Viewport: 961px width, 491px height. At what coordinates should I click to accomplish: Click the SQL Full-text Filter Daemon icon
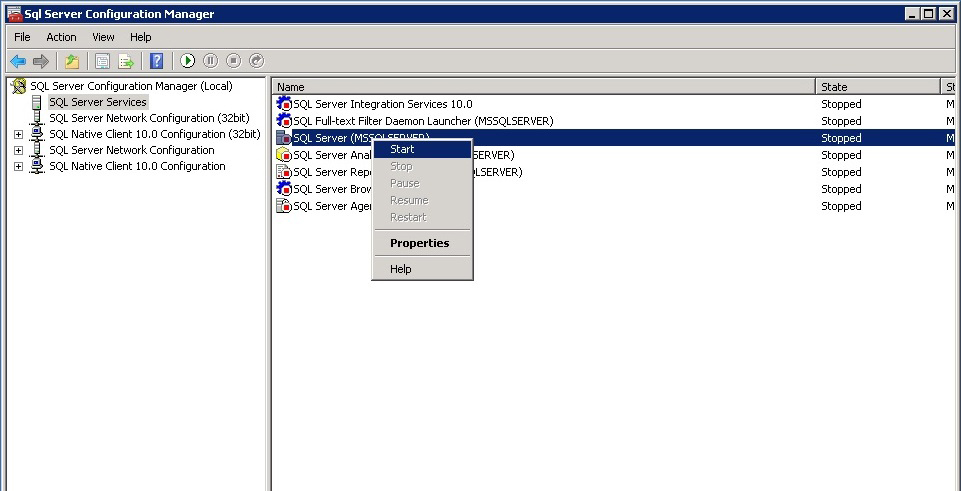coord(284,121)
